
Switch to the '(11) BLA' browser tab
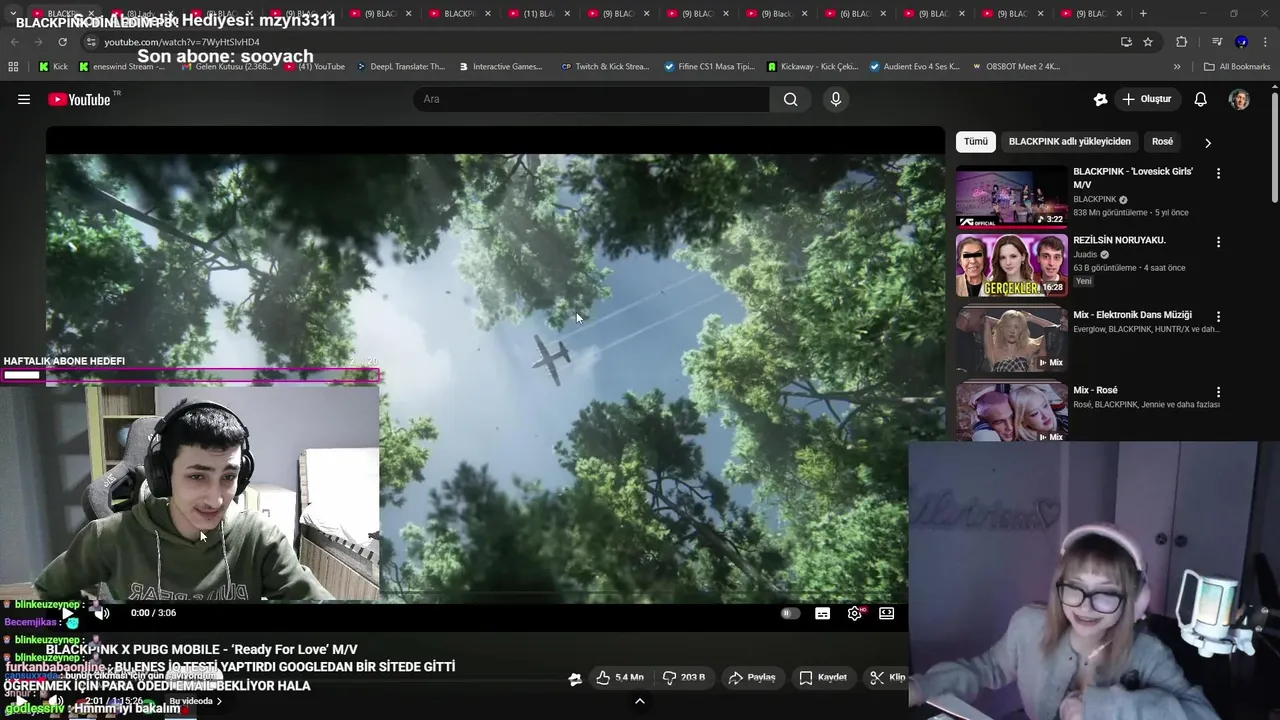click(539, 14)
